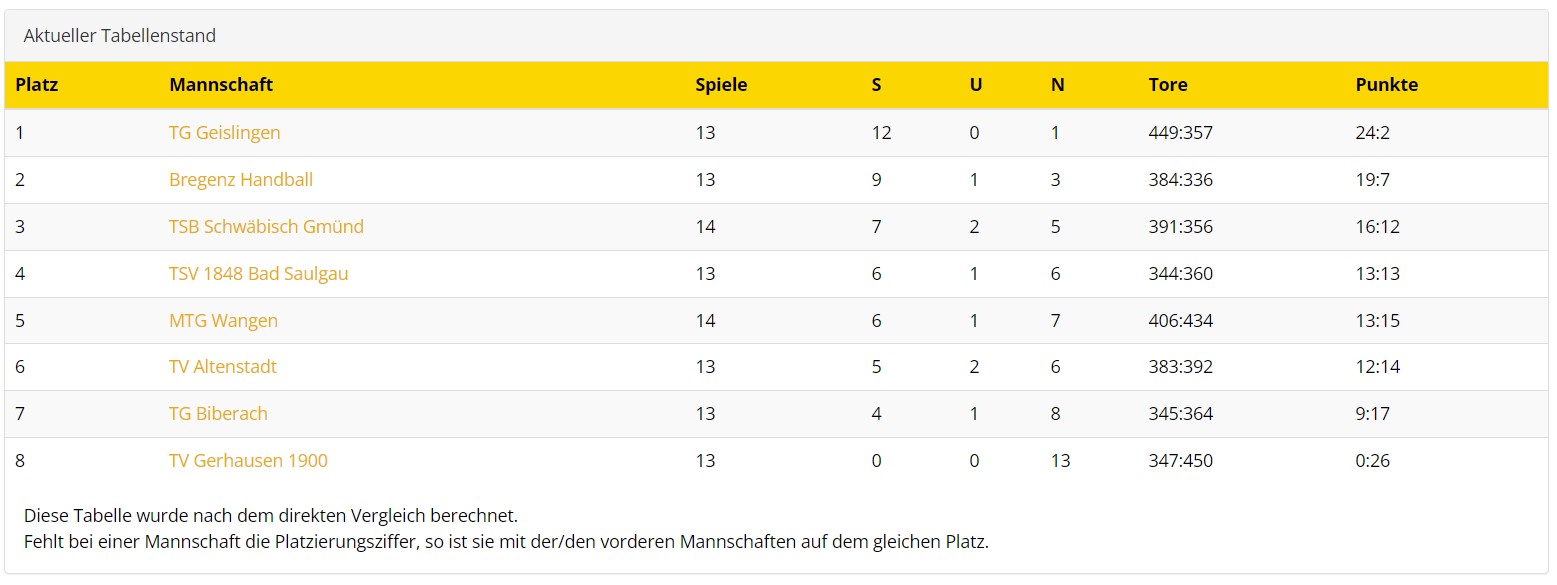The image size is (1557, 585).
Task: Open TV Gerhausen 1900 team page
Action: click(x=248, y=461)
